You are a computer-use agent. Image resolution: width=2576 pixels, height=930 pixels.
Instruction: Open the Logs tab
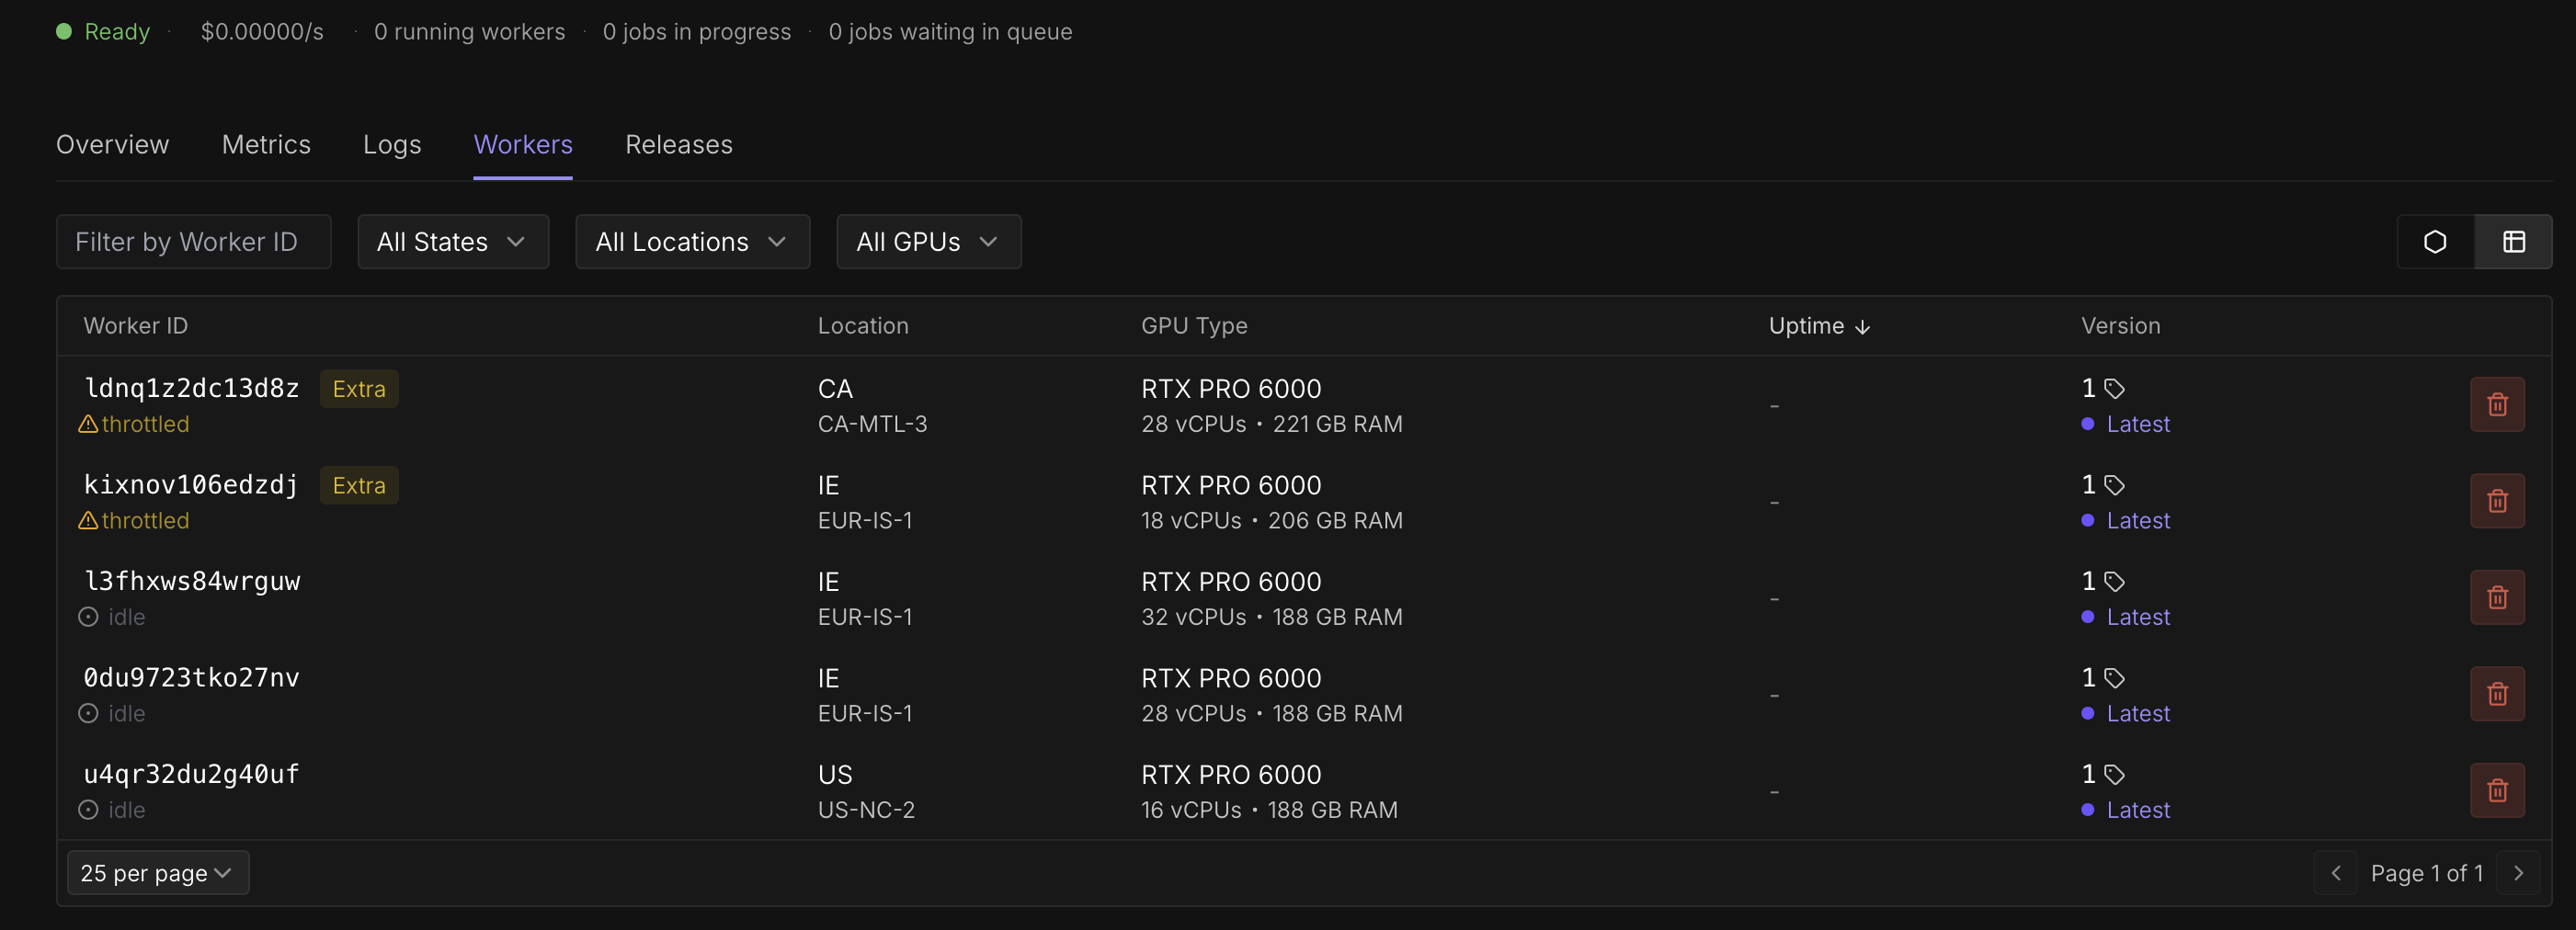[x=392, y=145]
